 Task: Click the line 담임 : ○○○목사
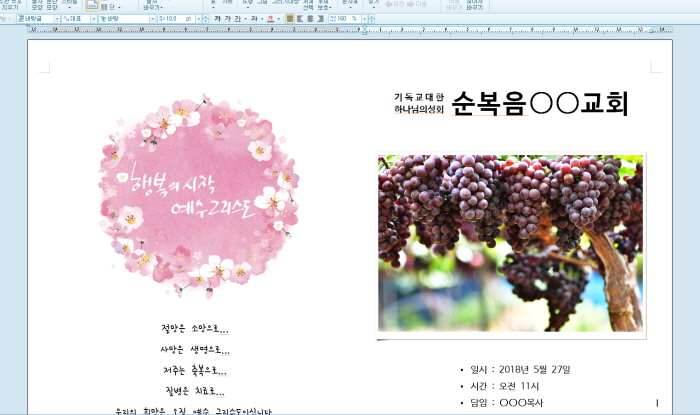506,403
